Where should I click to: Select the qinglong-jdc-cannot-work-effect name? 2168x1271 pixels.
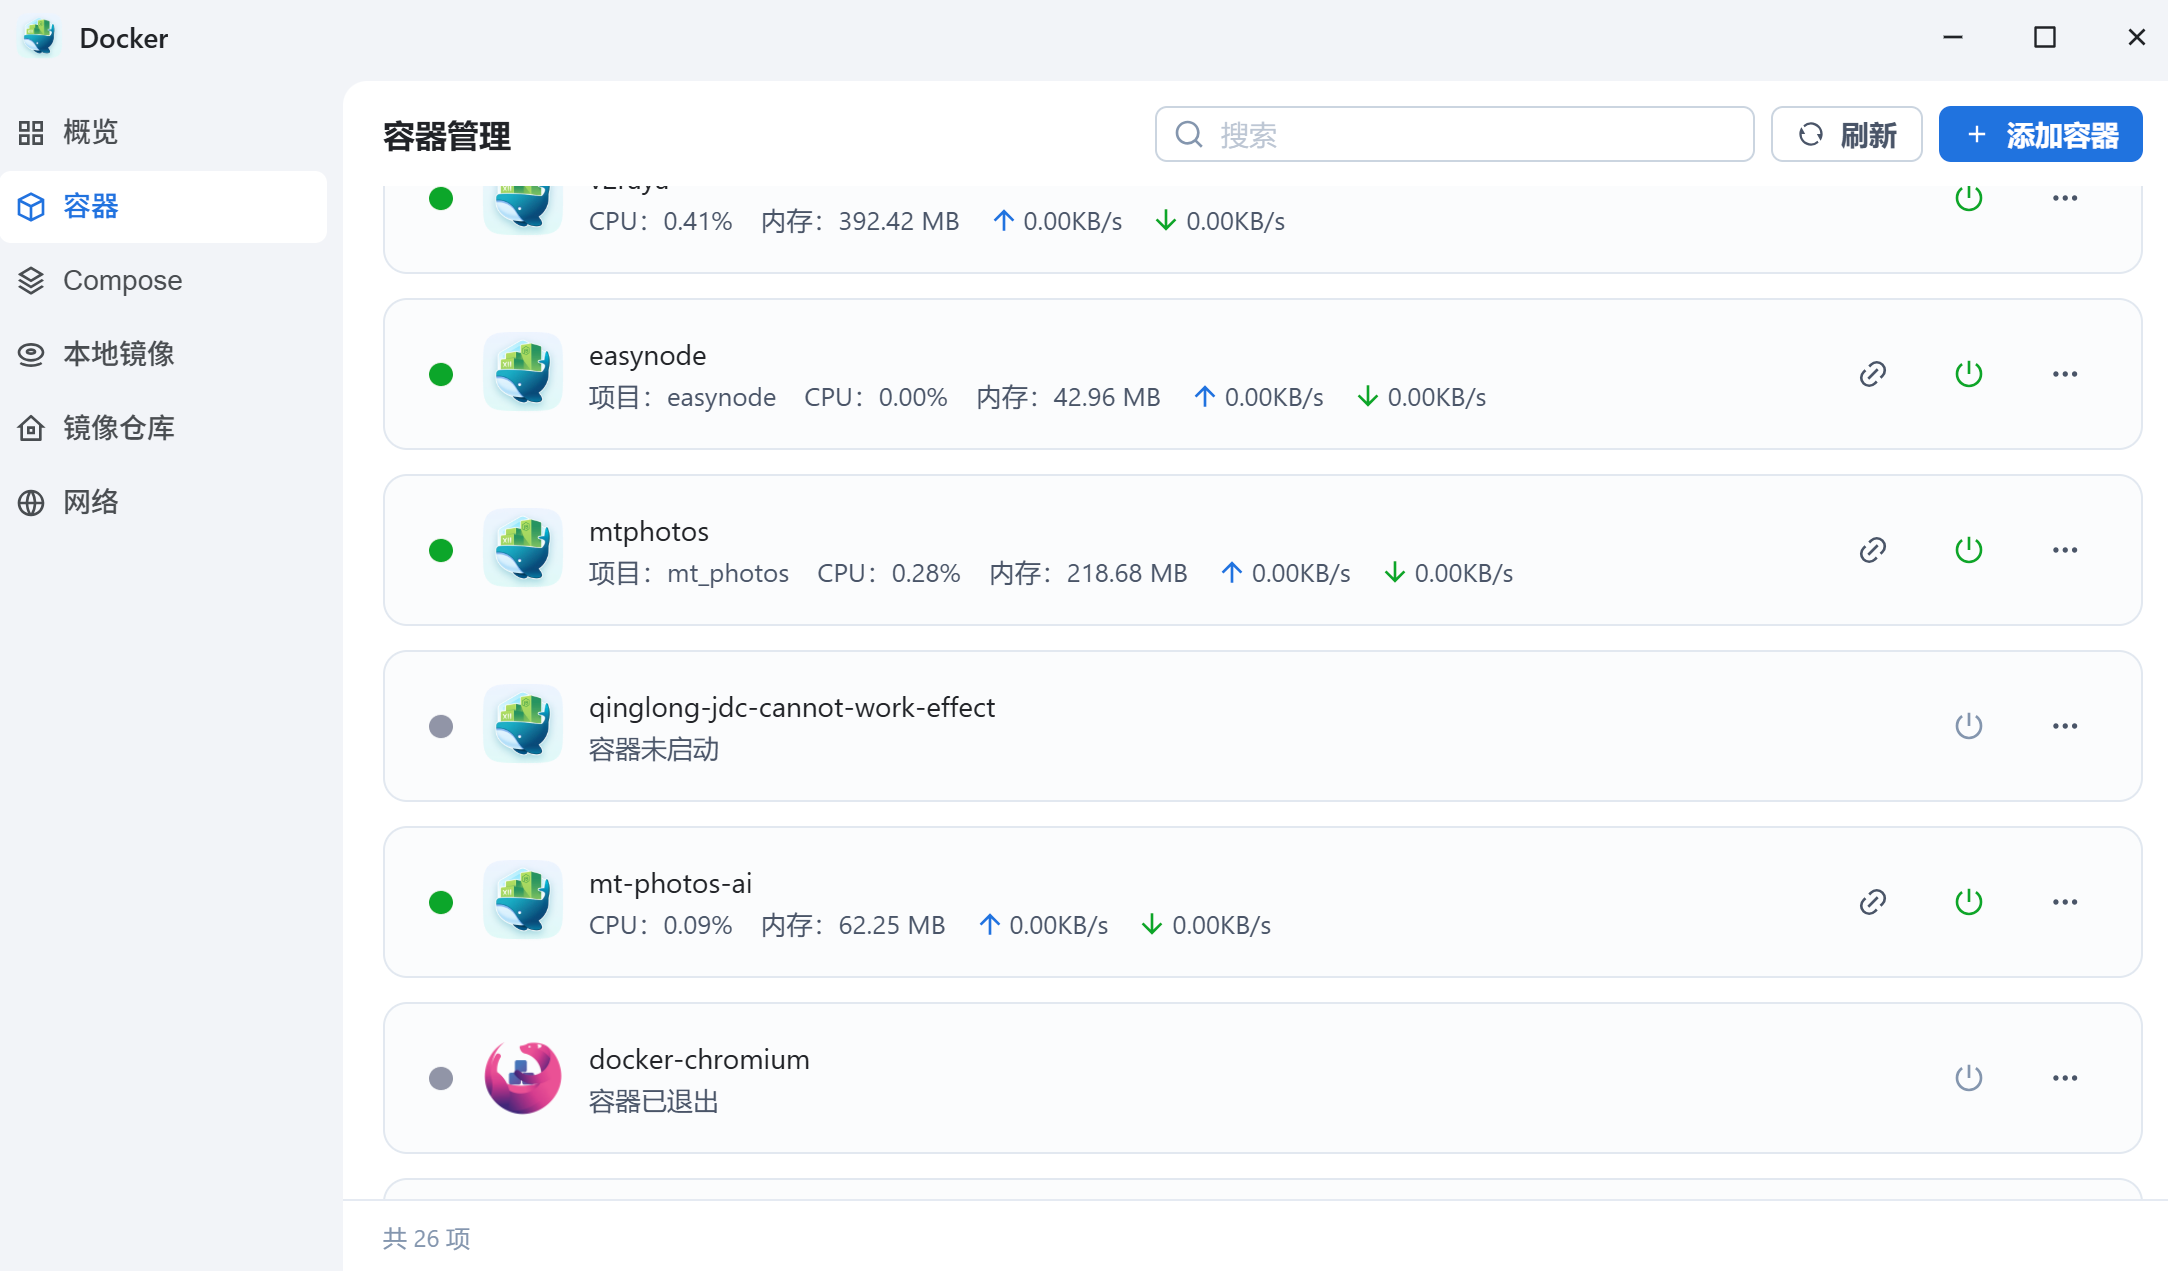(x=792, y=708)
